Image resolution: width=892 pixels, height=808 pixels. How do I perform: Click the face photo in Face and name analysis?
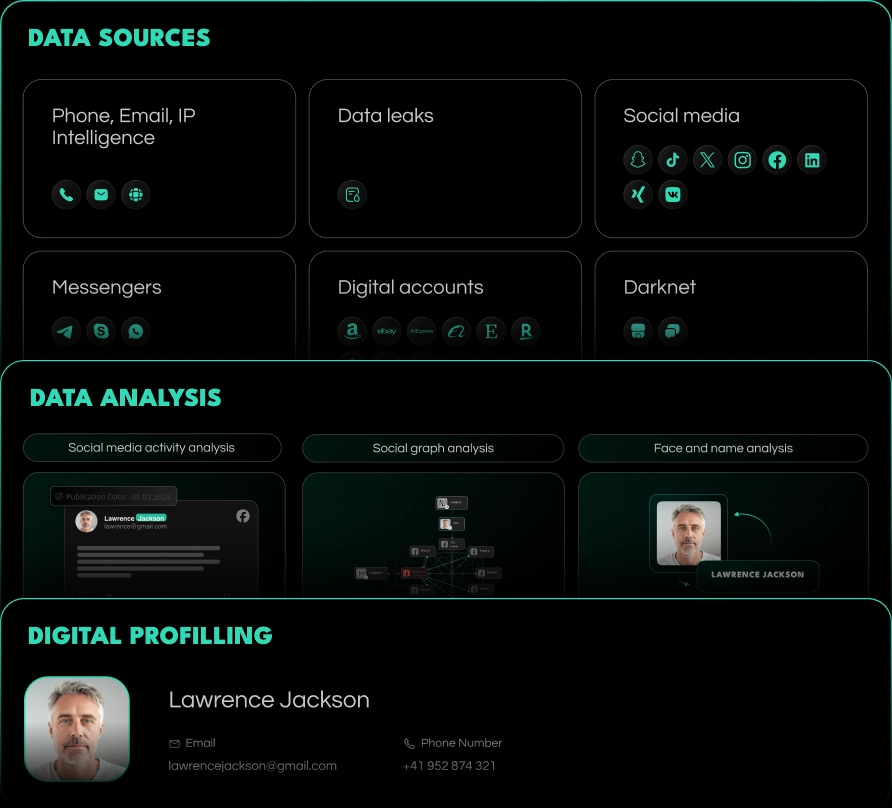(689, 533)
